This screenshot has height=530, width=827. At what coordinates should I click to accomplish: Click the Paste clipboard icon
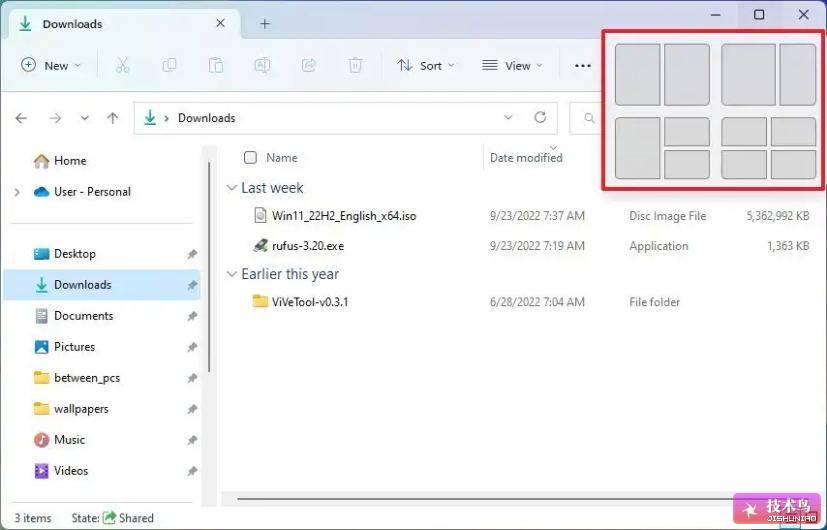point(216,65)
